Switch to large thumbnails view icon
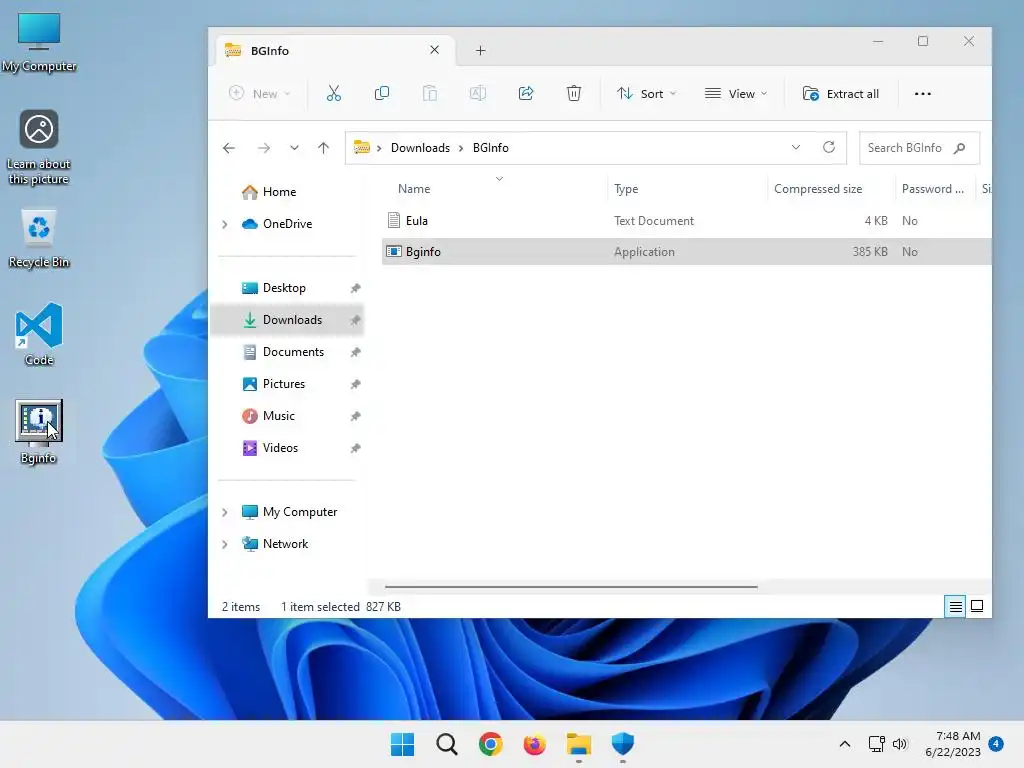 977,606
